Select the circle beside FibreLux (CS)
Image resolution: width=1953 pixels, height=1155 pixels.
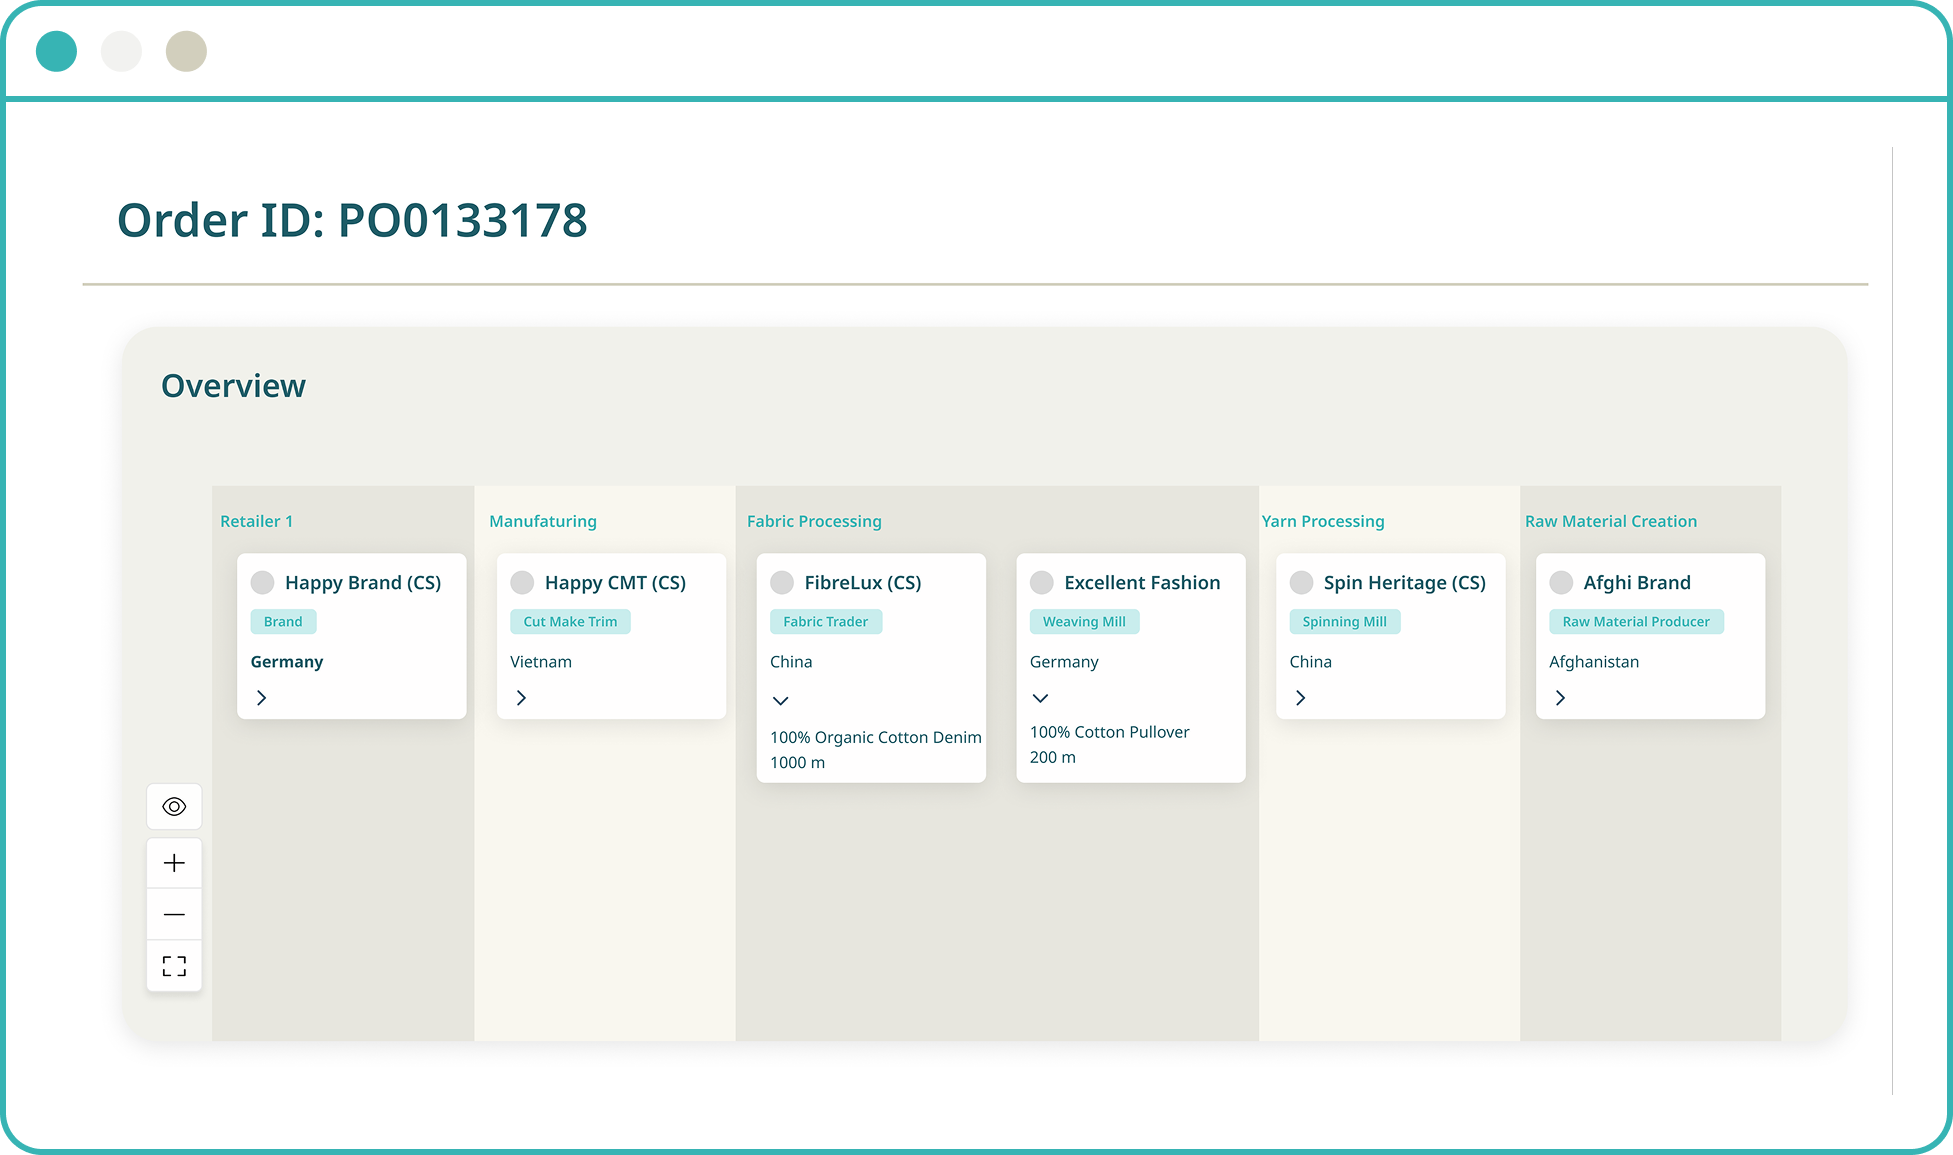(x=782, y=583)
